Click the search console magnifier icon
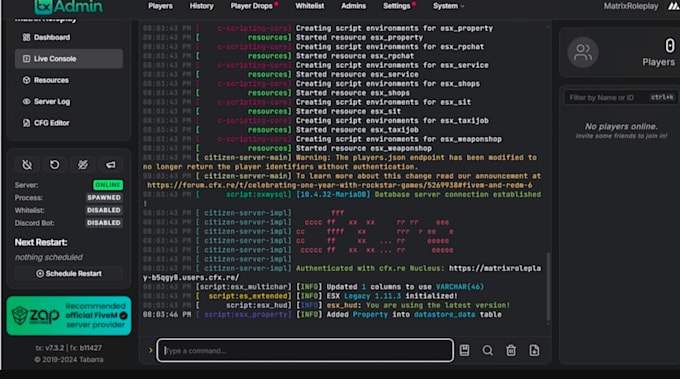This screenshot has height=379, width=680. coord(487,350)
